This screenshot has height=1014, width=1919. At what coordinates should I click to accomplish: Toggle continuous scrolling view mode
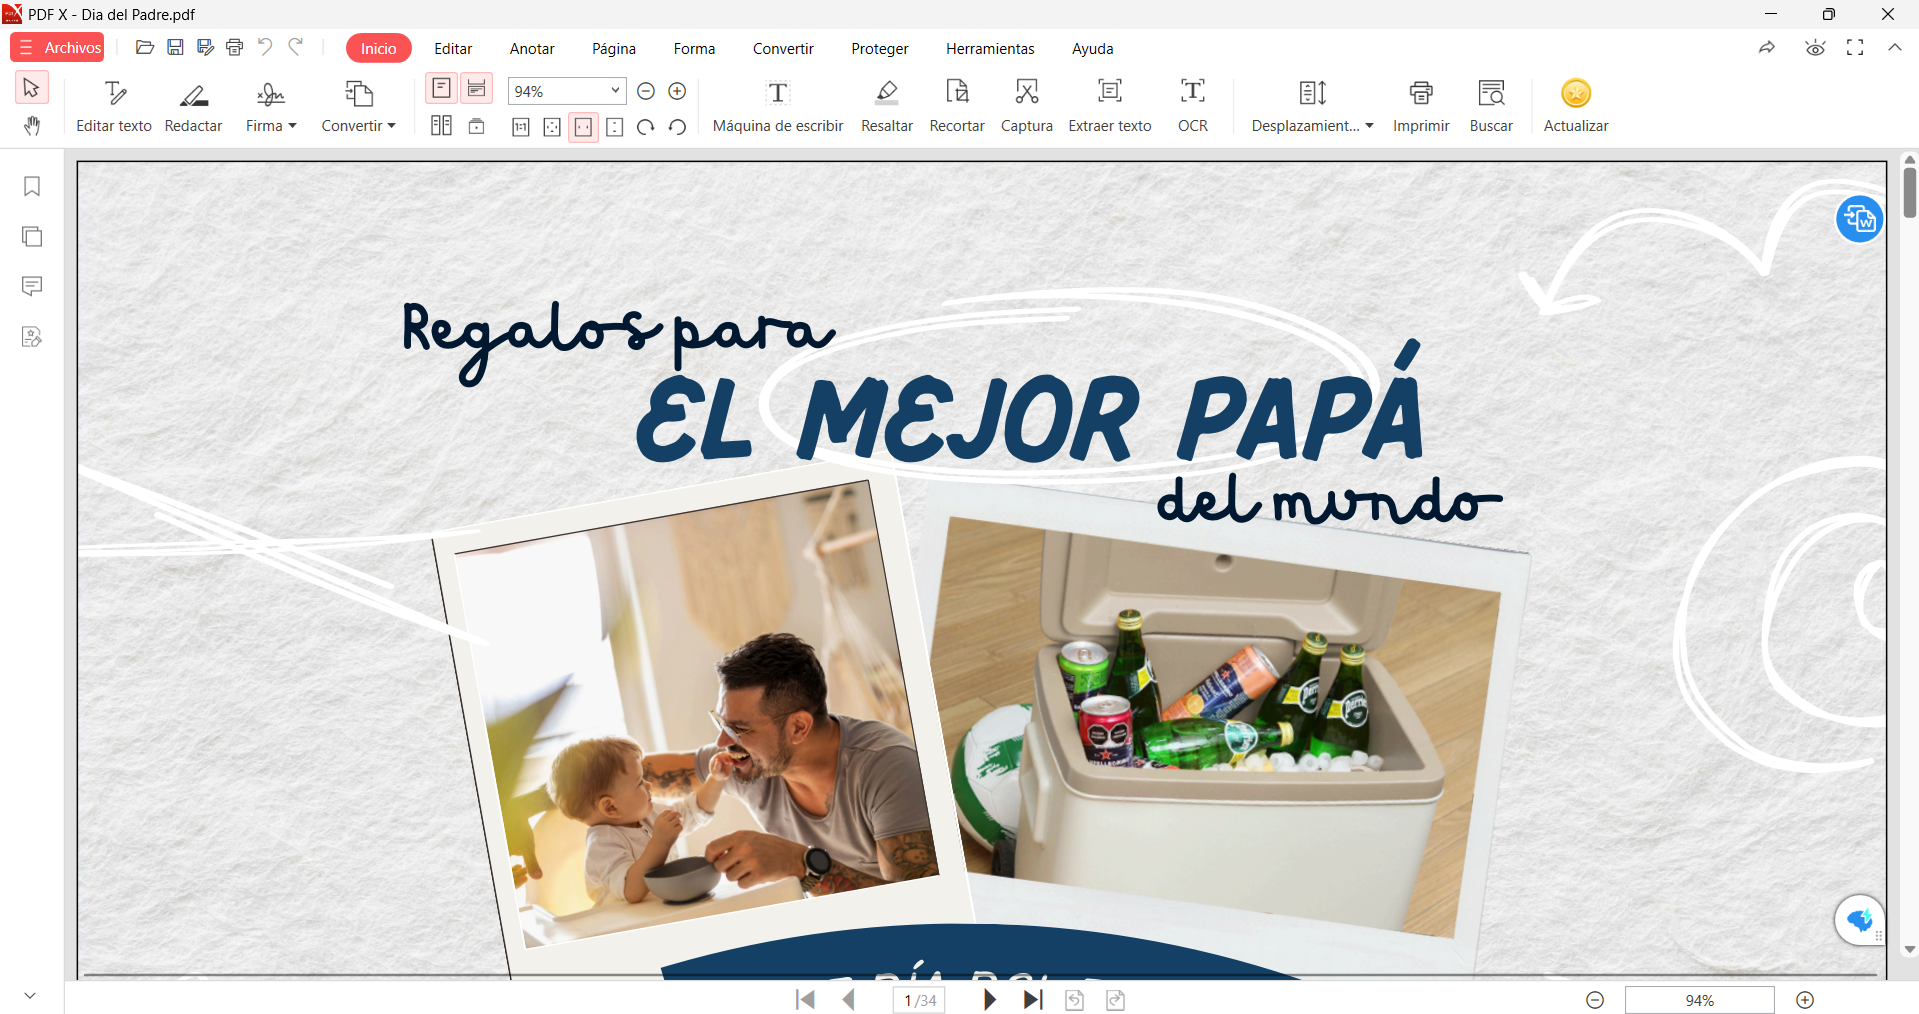point(477,89)
